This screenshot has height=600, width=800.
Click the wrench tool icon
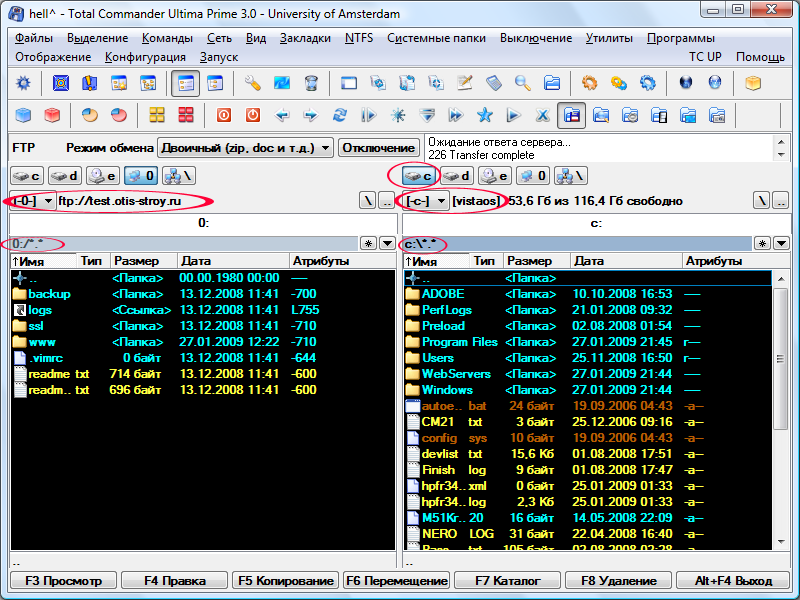tap(253, 83)
